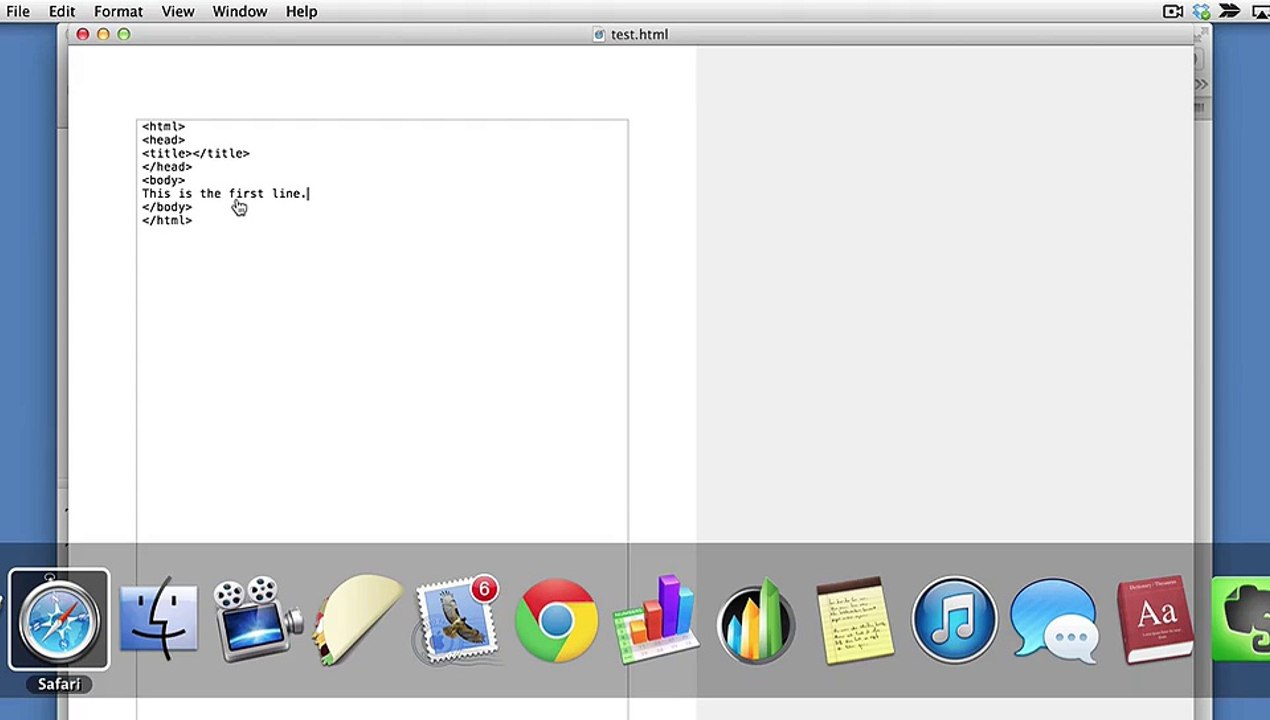This screenshot has height=720, width=1270.
Task: Zoom the test.html window with green button
Action: click(x=124, y=34)
